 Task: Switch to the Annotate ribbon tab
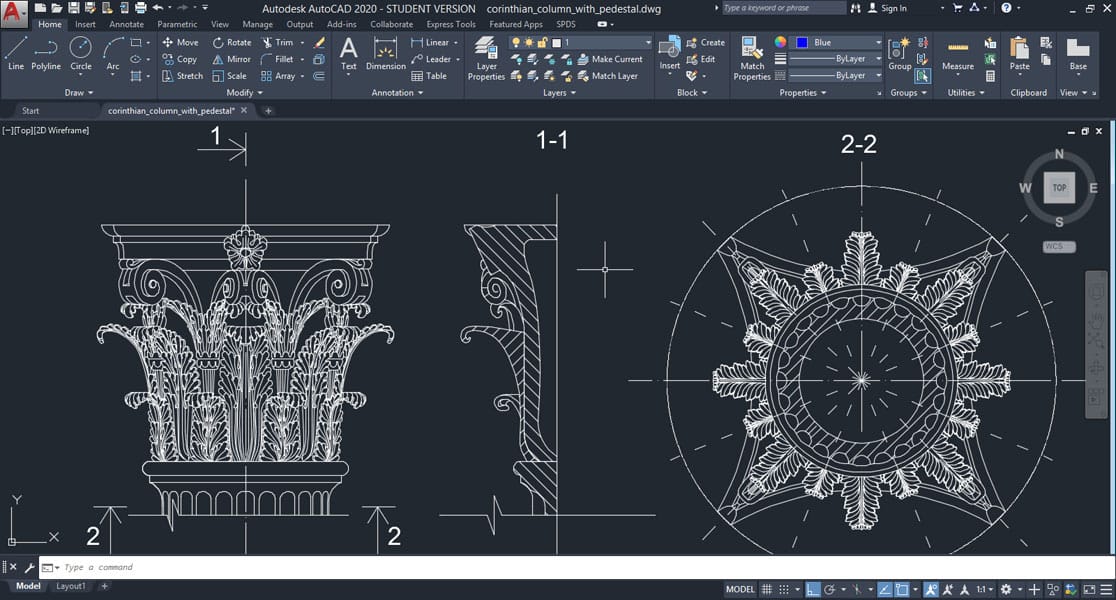pyautogui.click(x=126, y=24)
